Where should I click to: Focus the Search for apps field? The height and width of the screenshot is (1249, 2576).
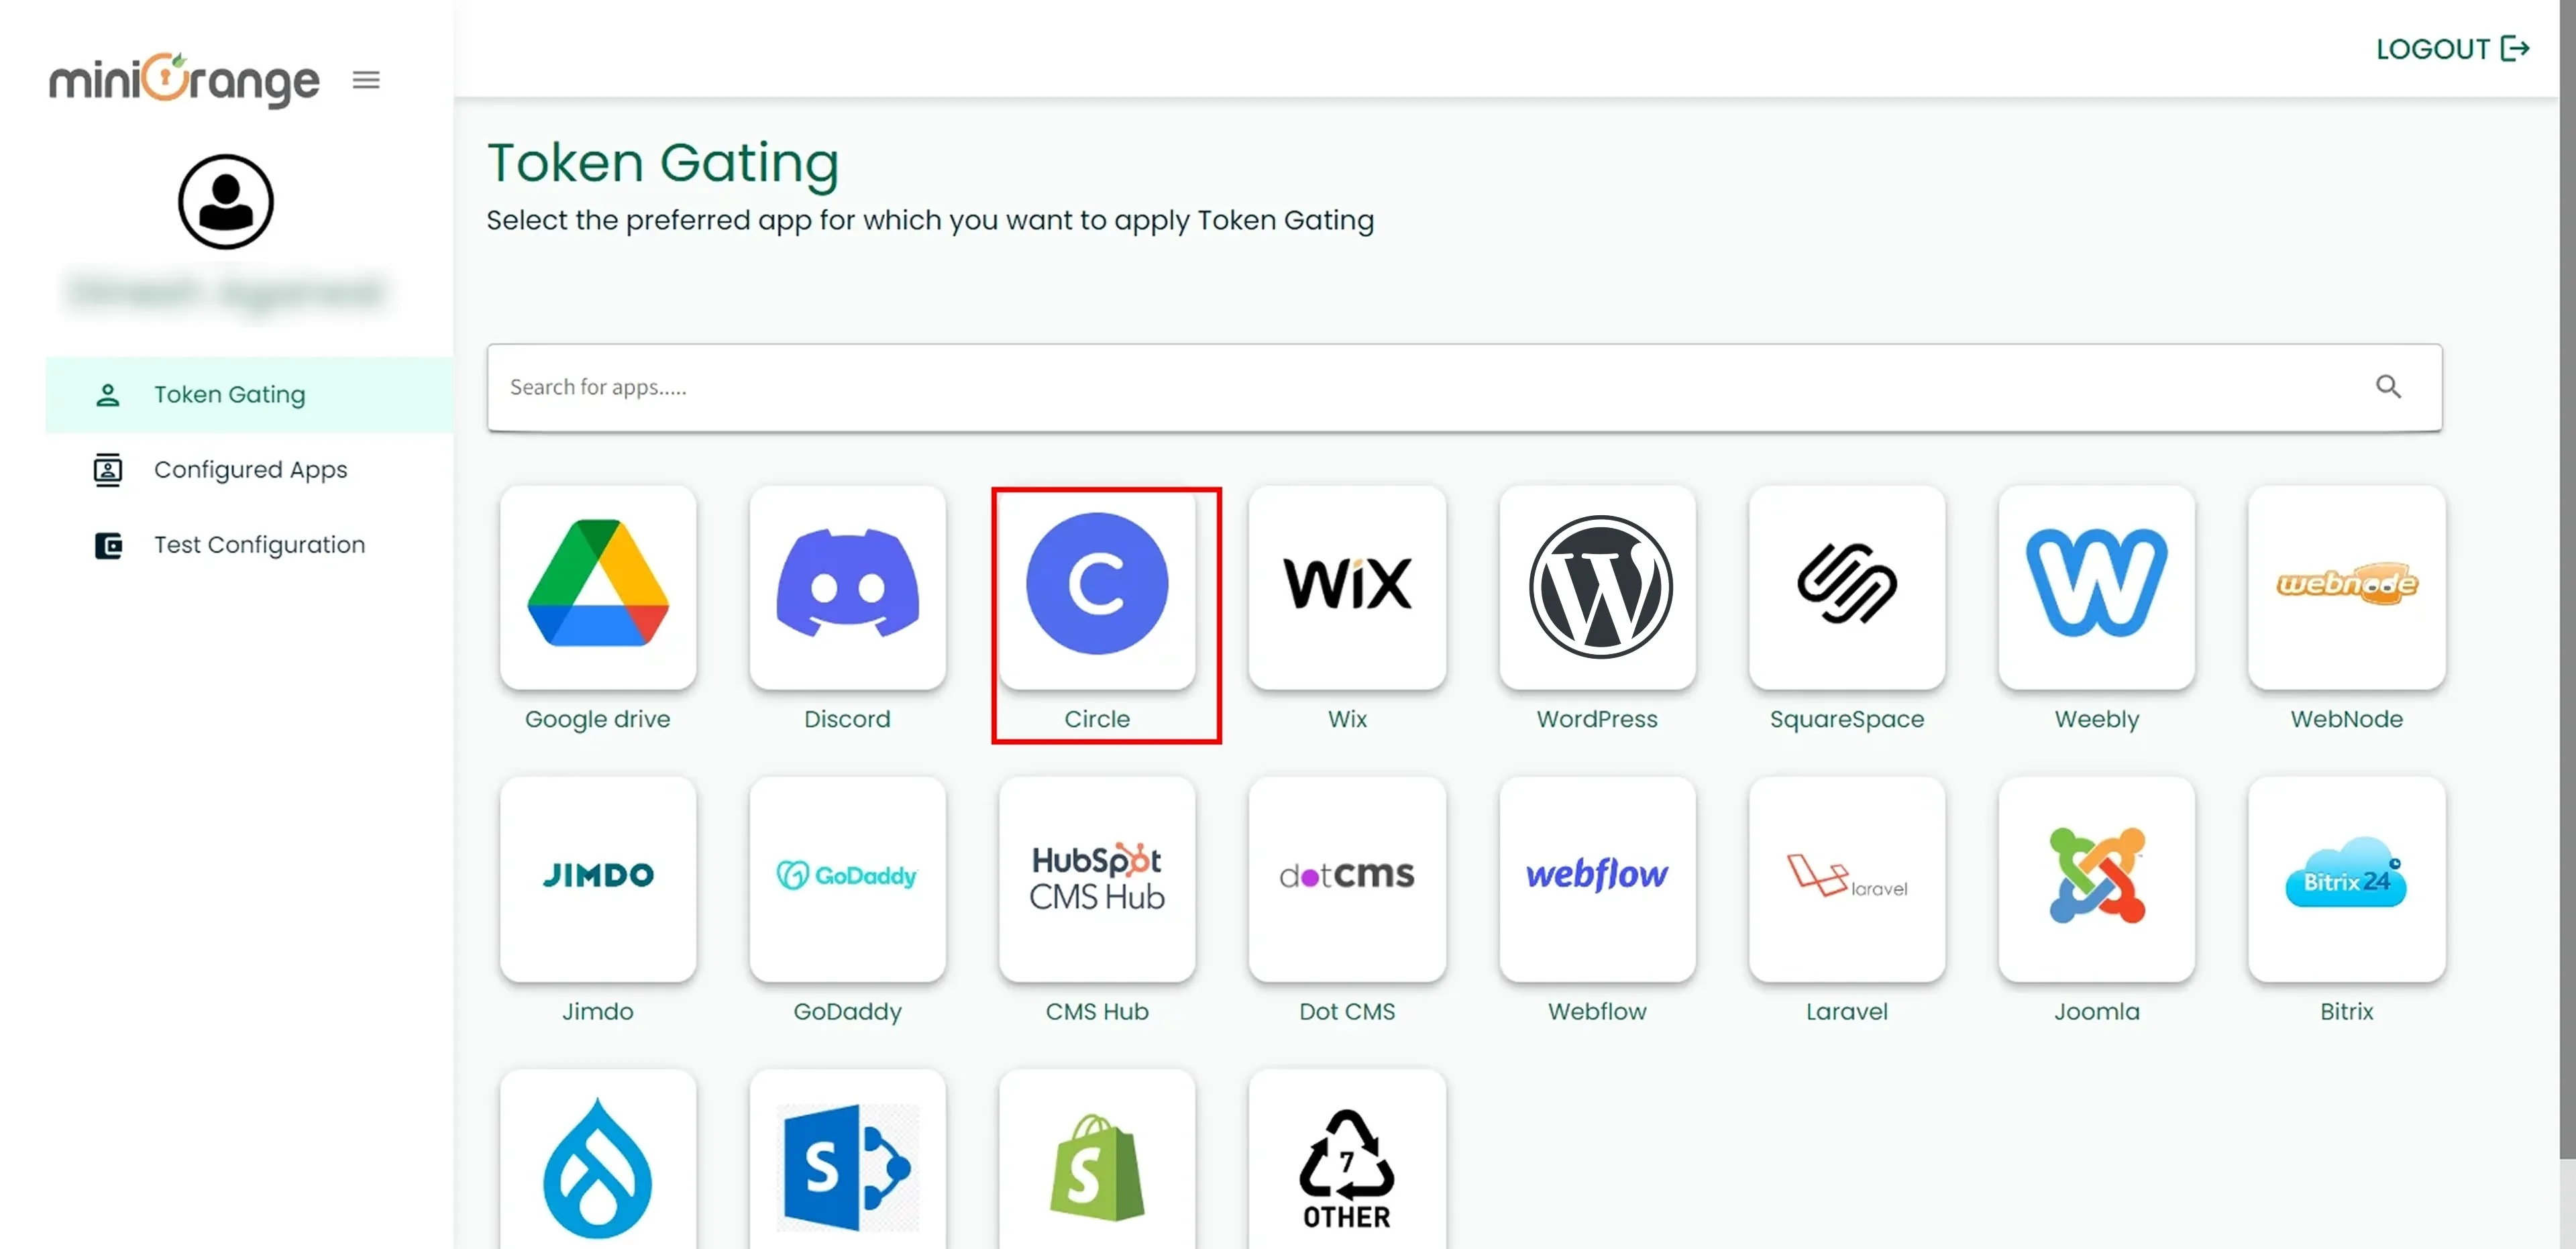1464,387
